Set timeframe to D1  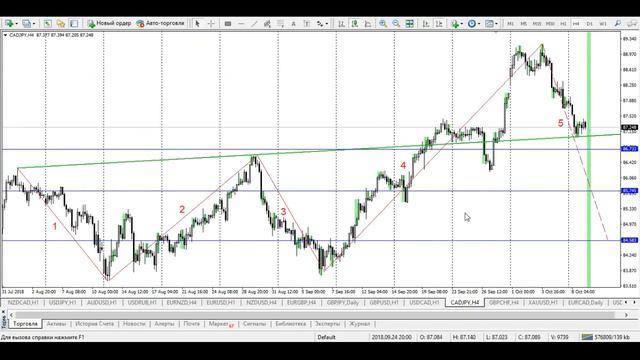pos(589,24)
